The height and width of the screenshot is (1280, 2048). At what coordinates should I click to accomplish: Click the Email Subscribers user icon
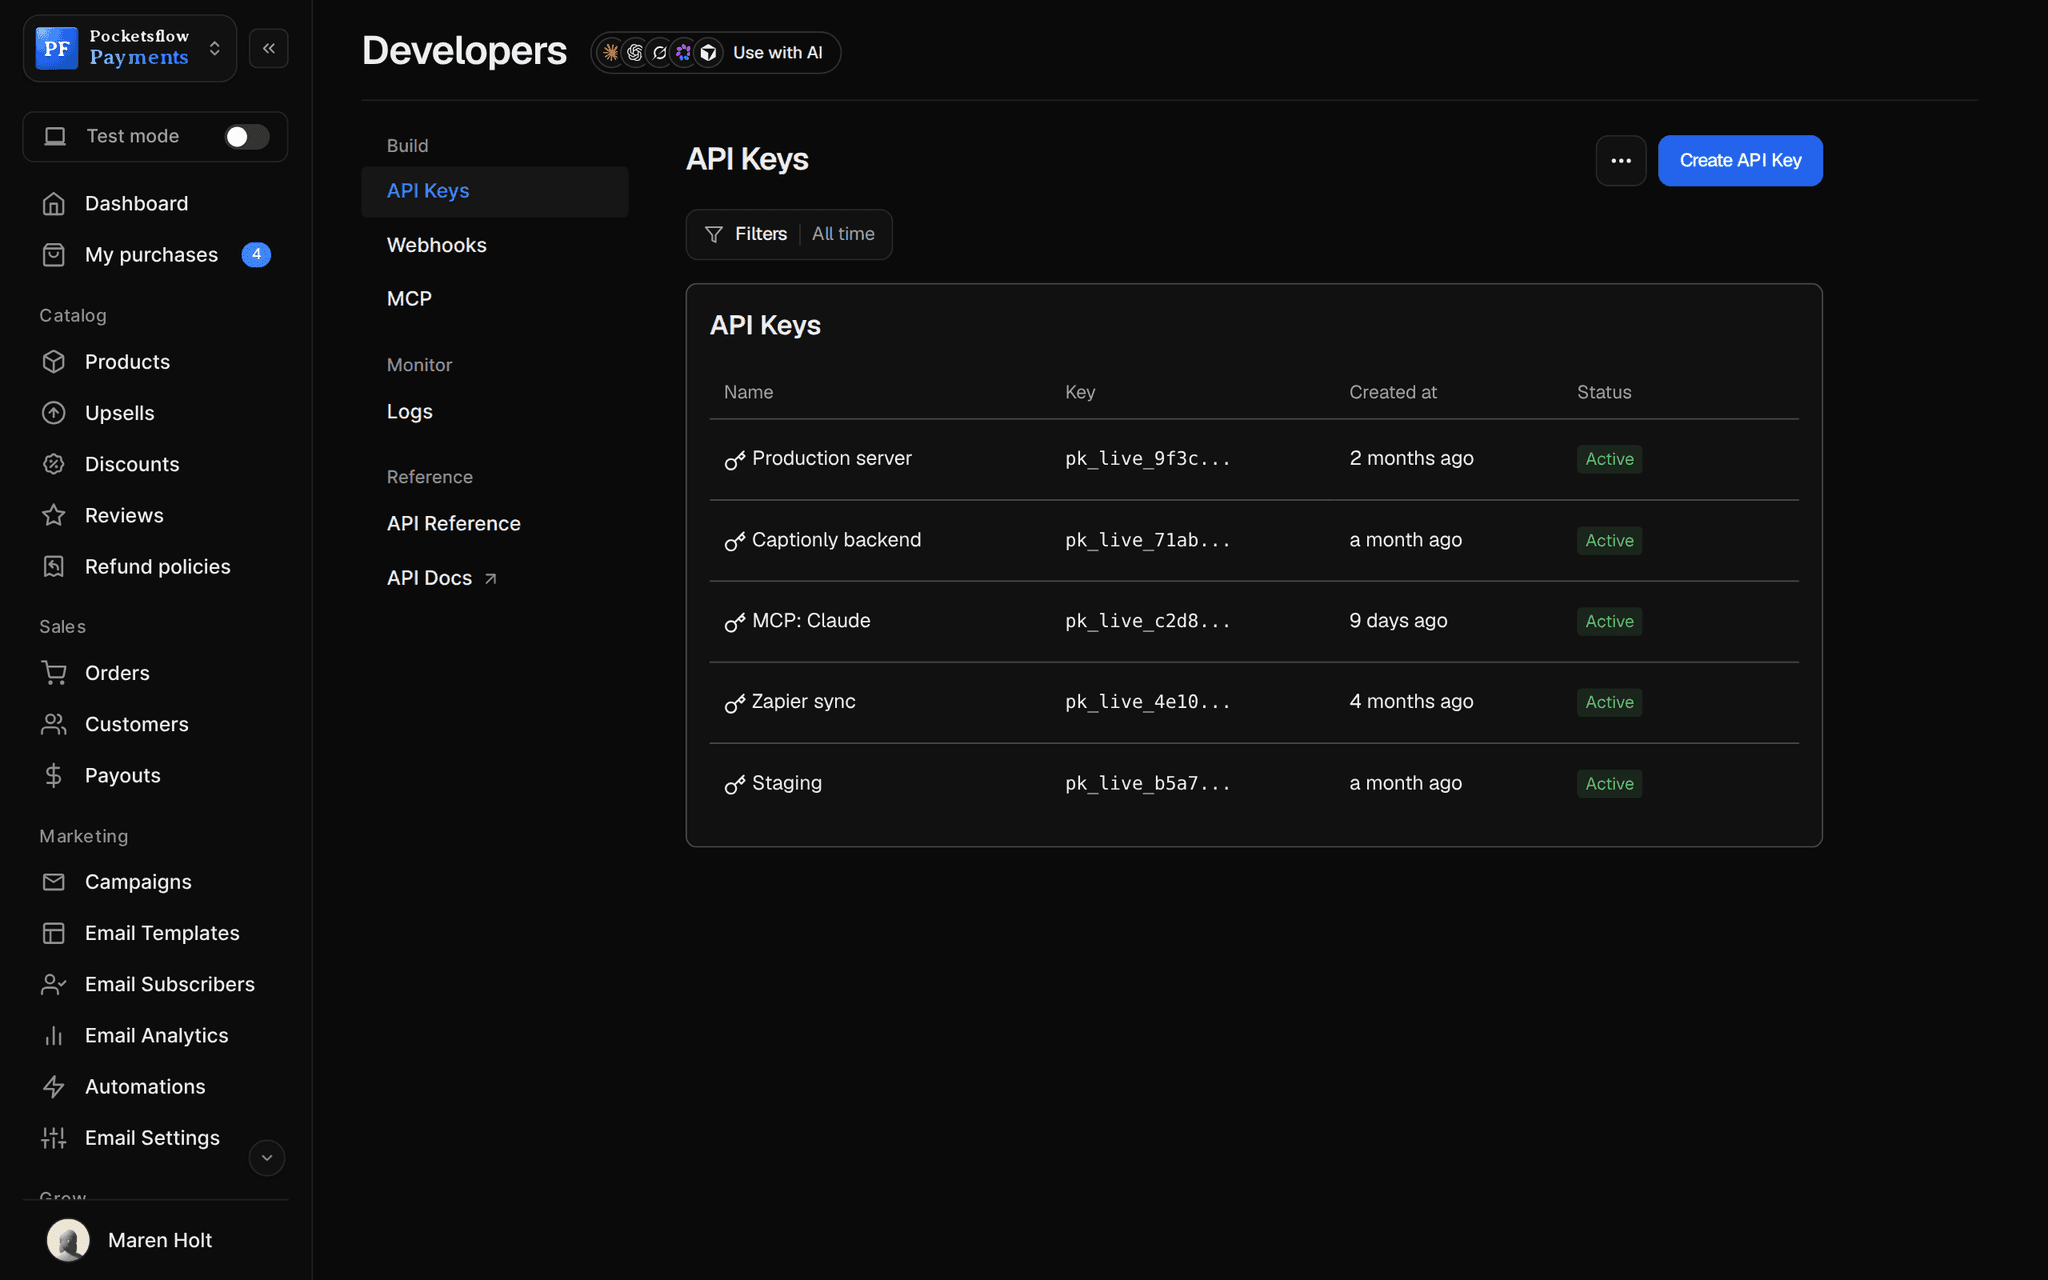54,984
